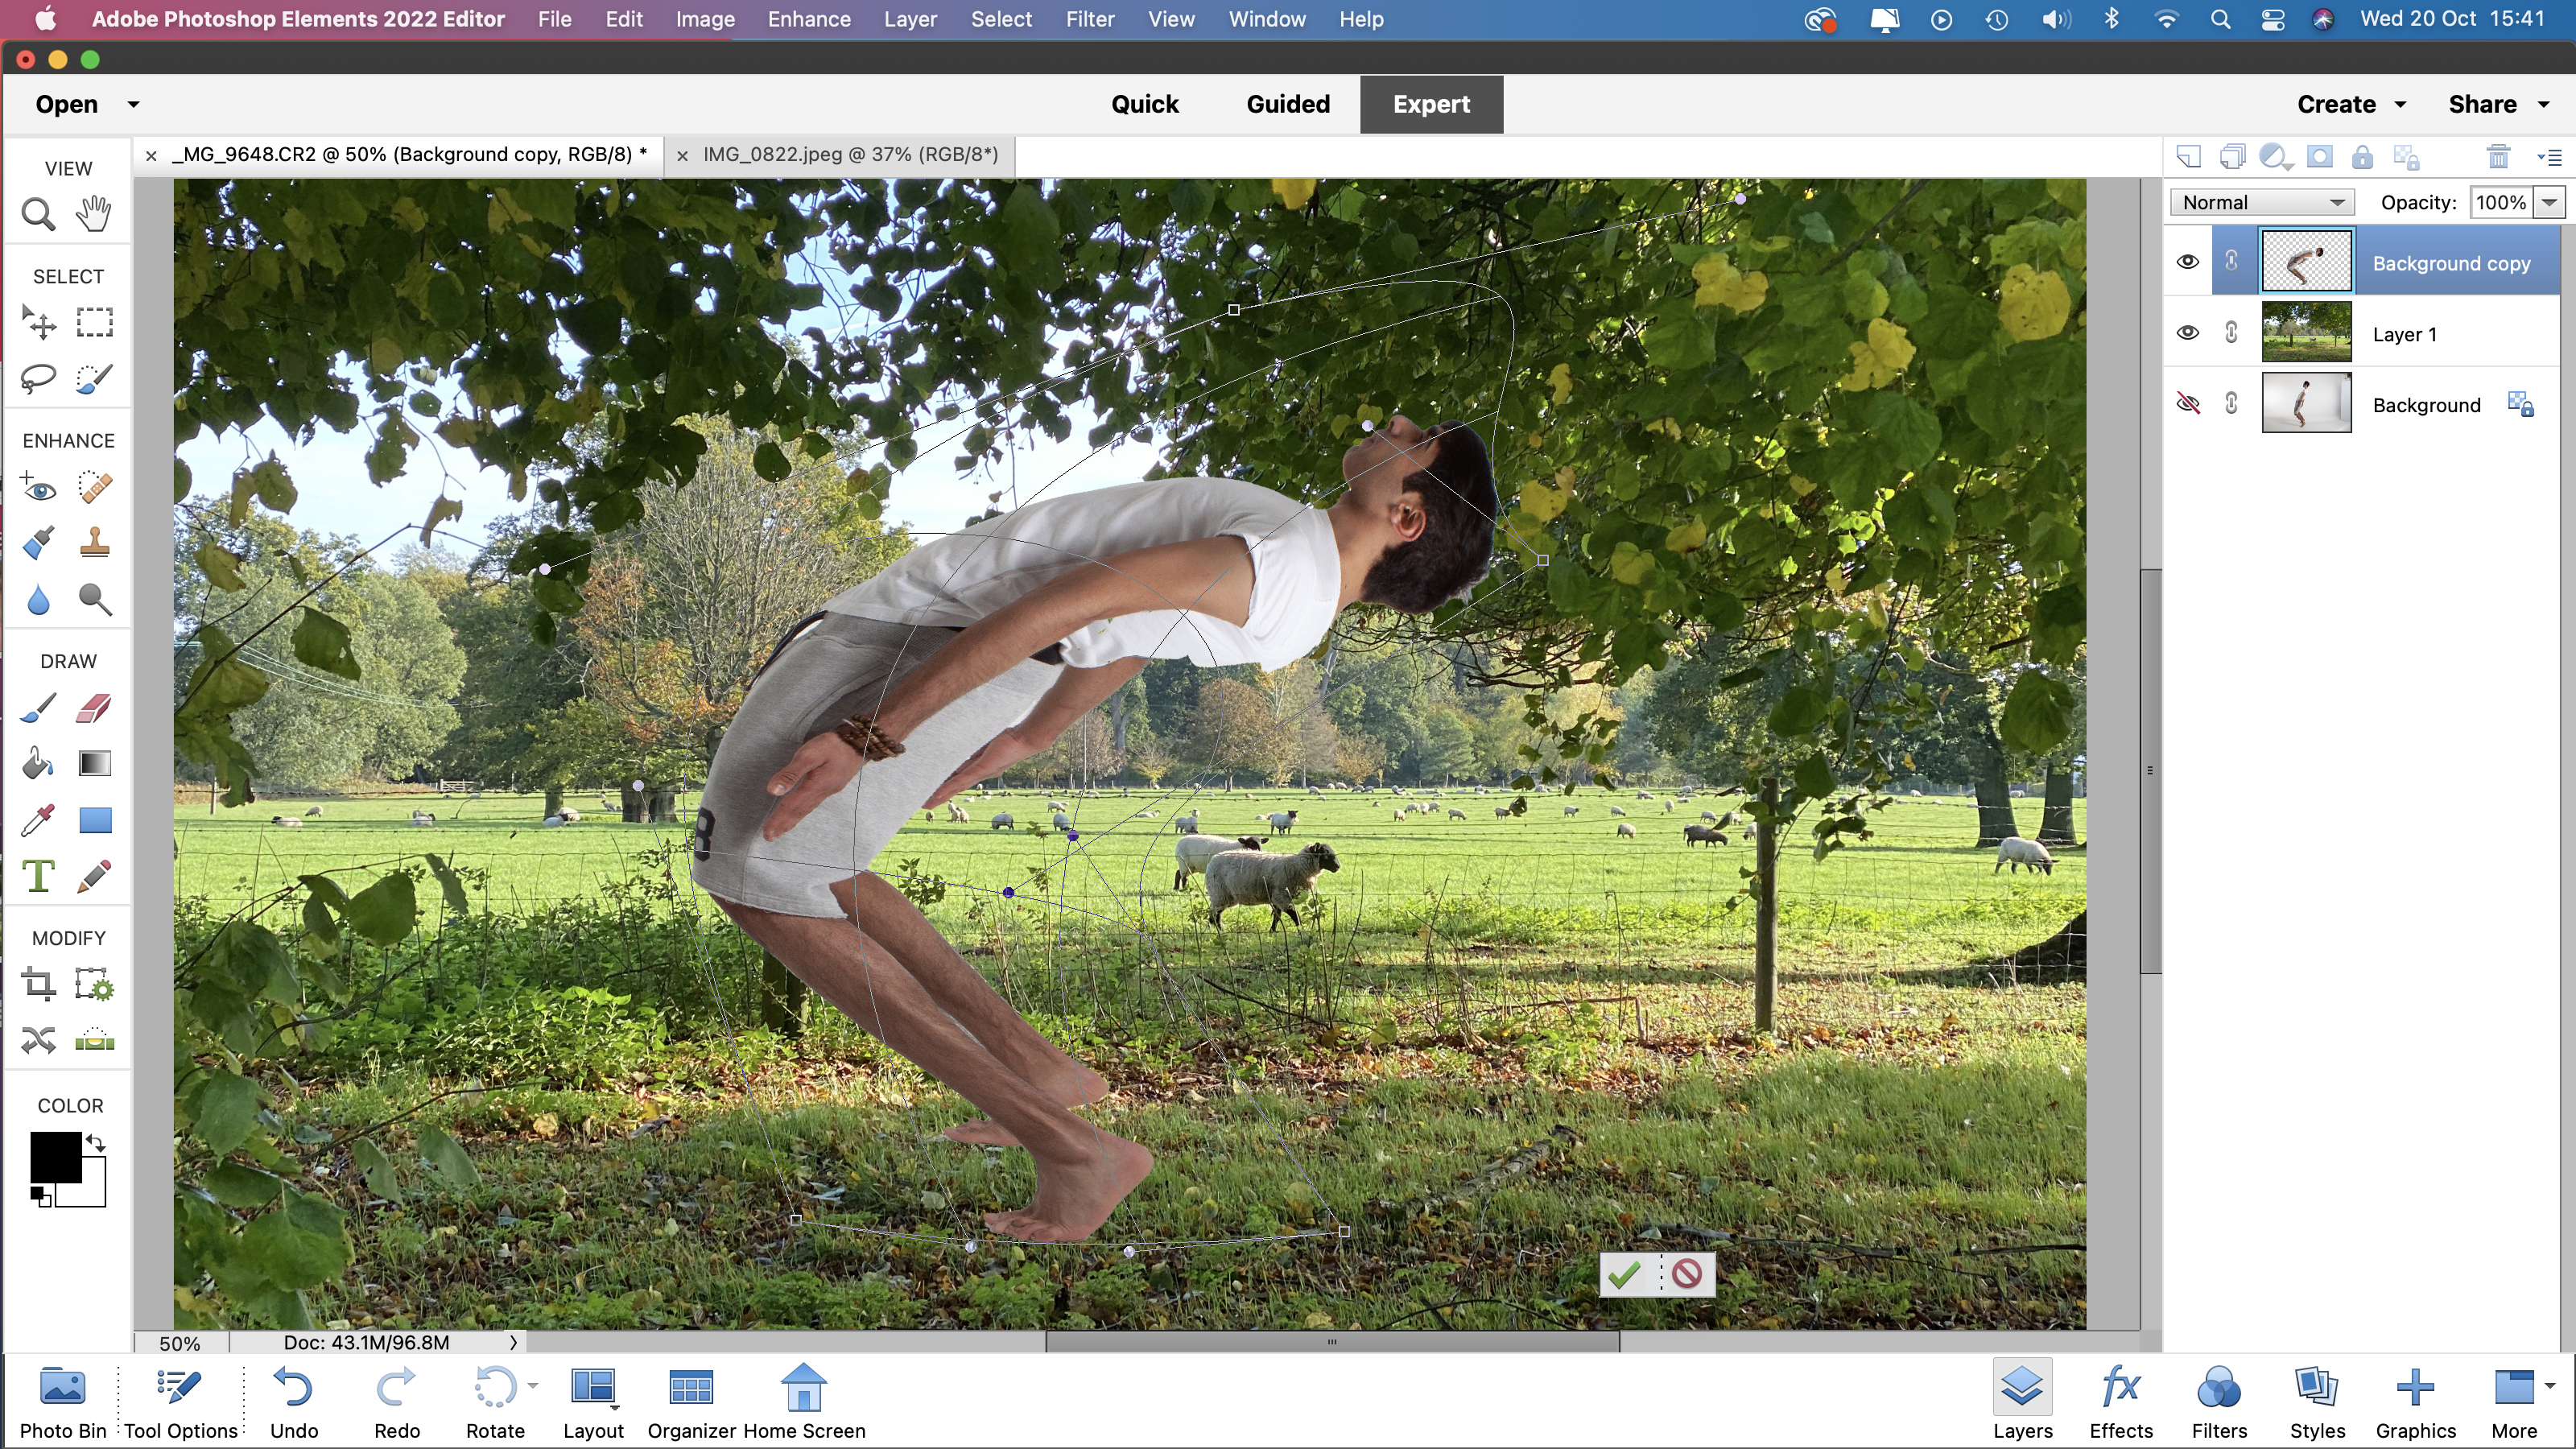Screen dimensions: 2576x1449
Task: Switch to Guided editing mode tab
Action: coord(1286,102)
